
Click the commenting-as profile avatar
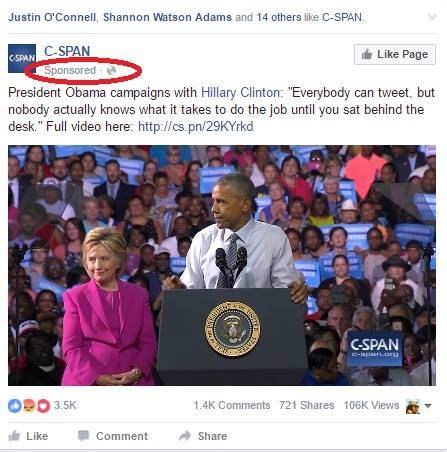pos(413,406)
